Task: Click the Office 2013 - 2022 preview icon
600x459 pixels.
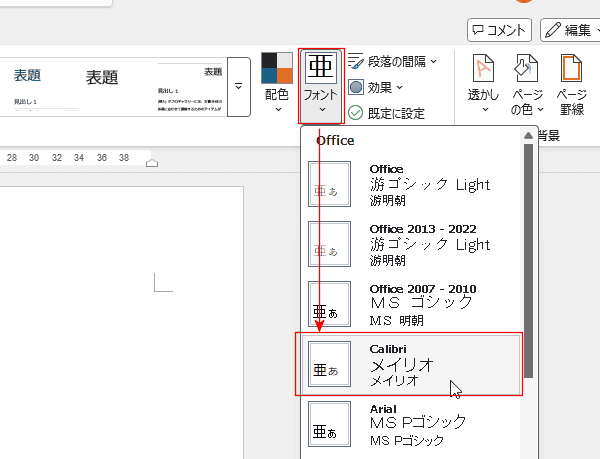Action: pos(329,244)
